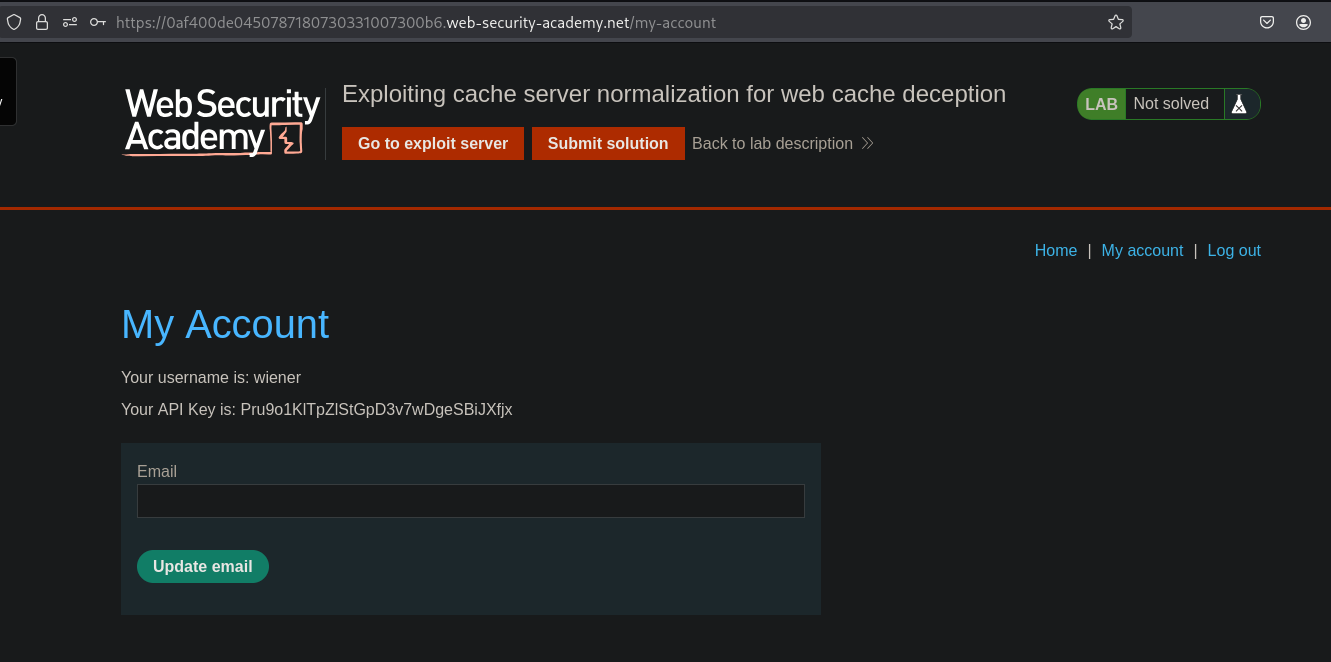1331x662 pixels.
Task: Focus the Email input field
Action: pyautogui.click(x=470, y=501)
